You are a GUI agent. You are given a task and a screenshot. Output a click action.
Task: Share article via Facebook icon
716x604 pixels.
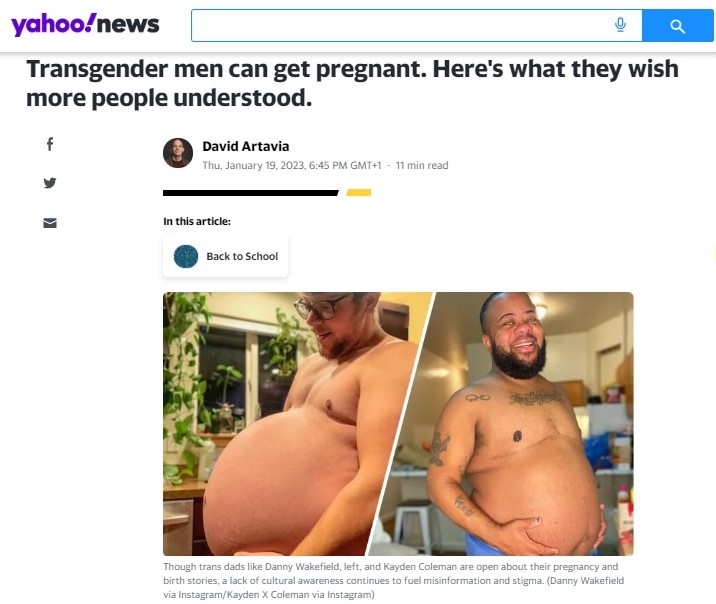[x=50, y=144]
